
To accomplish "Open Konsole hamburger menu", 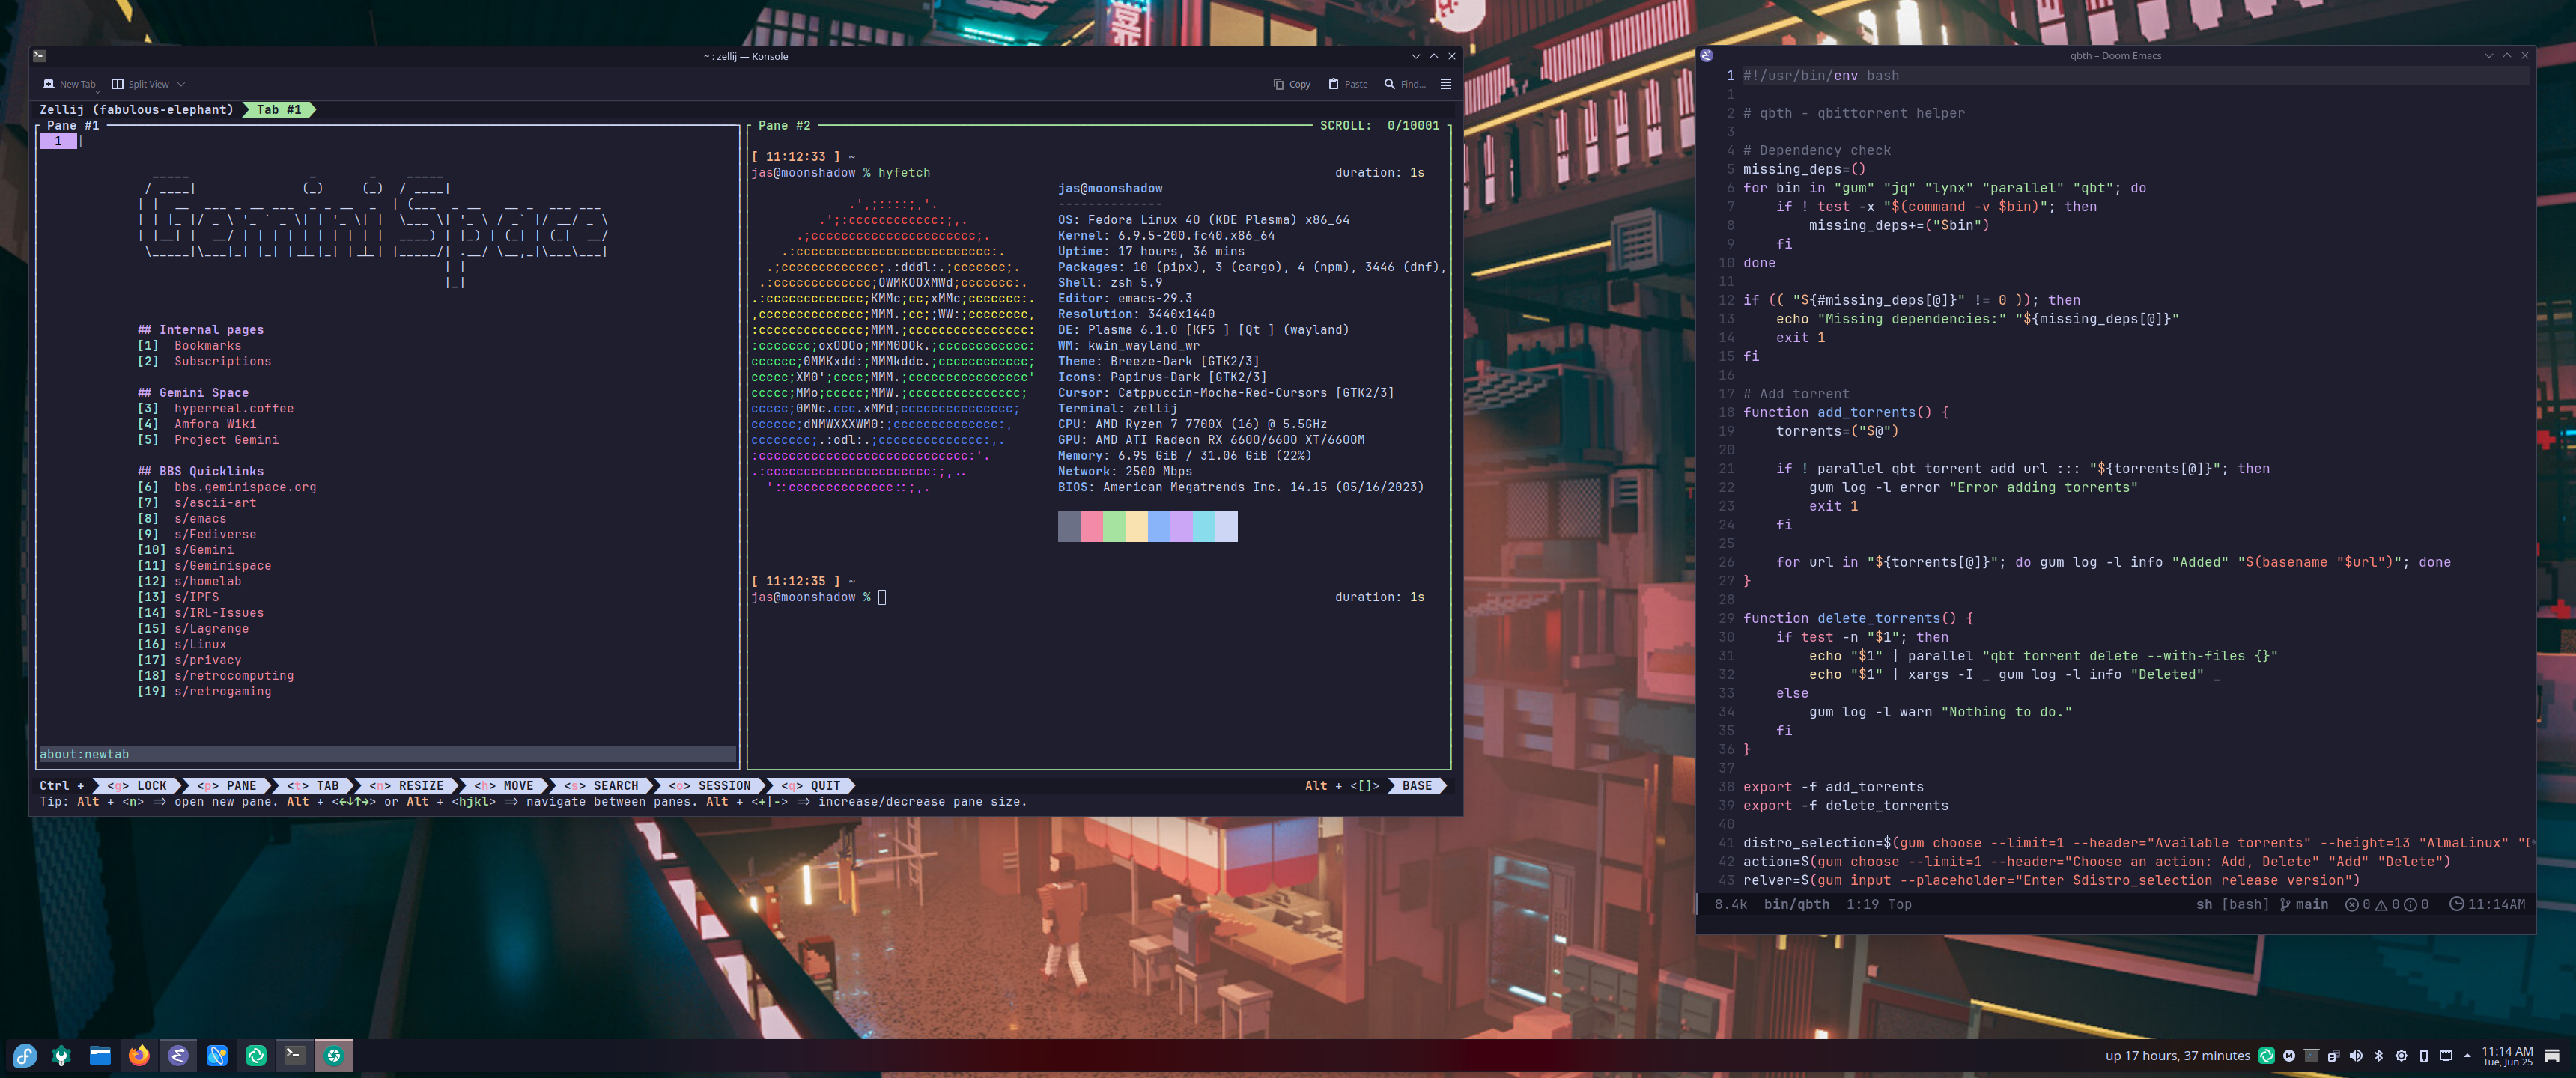I will click(x=1445, y=84).
